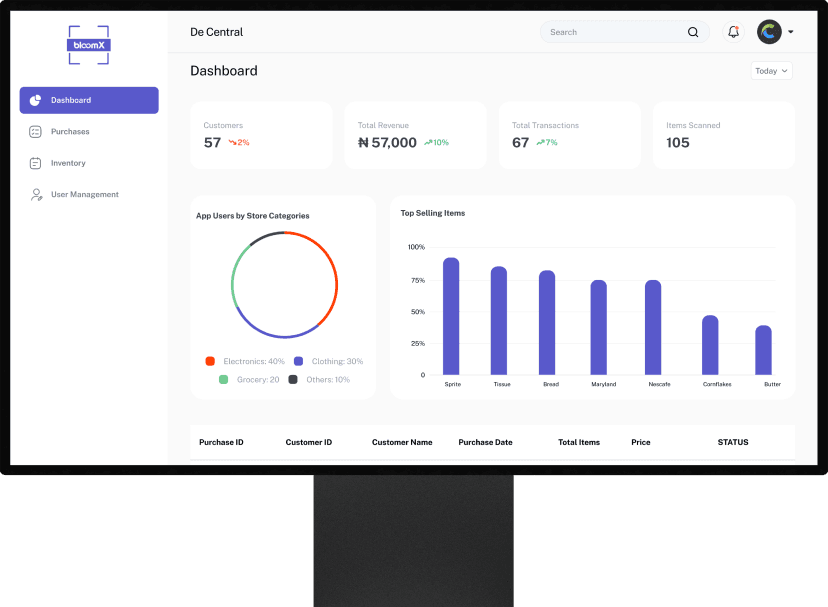The height and width of the screenshot is (607, 828).
Task: Click the STATUS column header
Action: coord(732,442)
